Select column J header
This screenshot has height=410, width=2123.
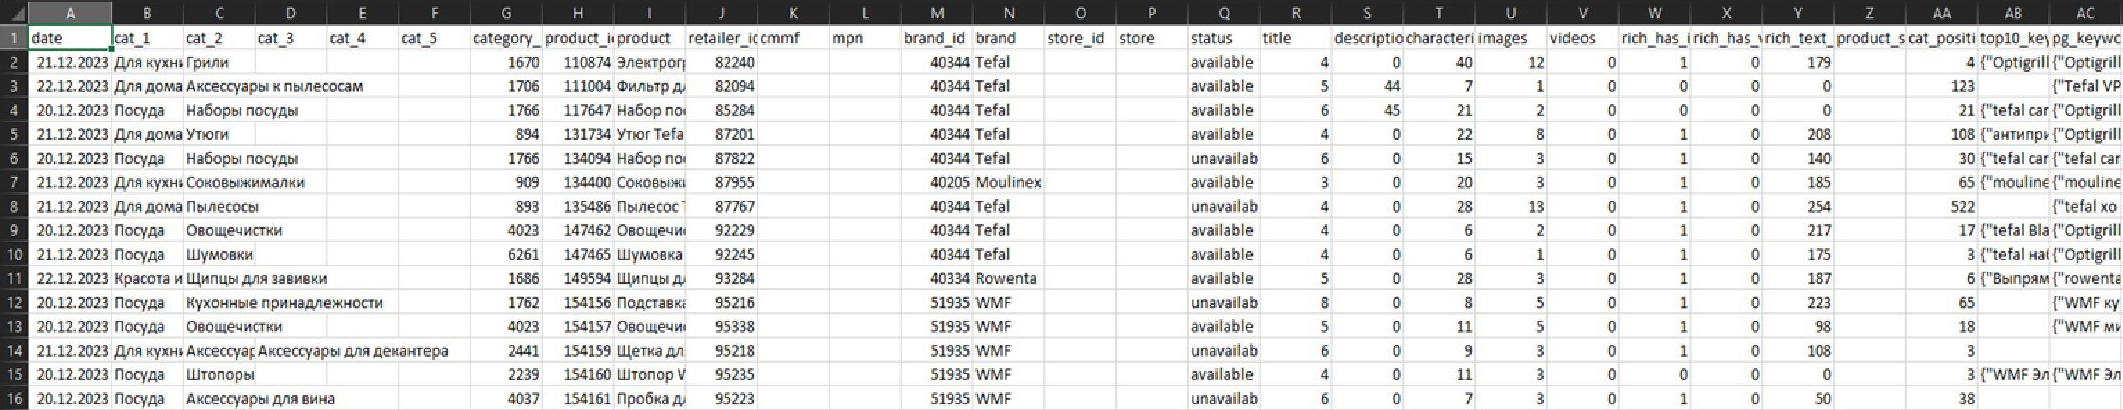(721, 13)
